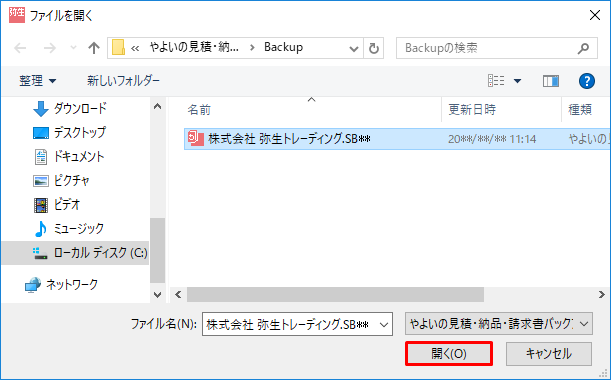Sort by 種類 column header
The width and height of the screenshot is (611, 380).
[580, 110]
